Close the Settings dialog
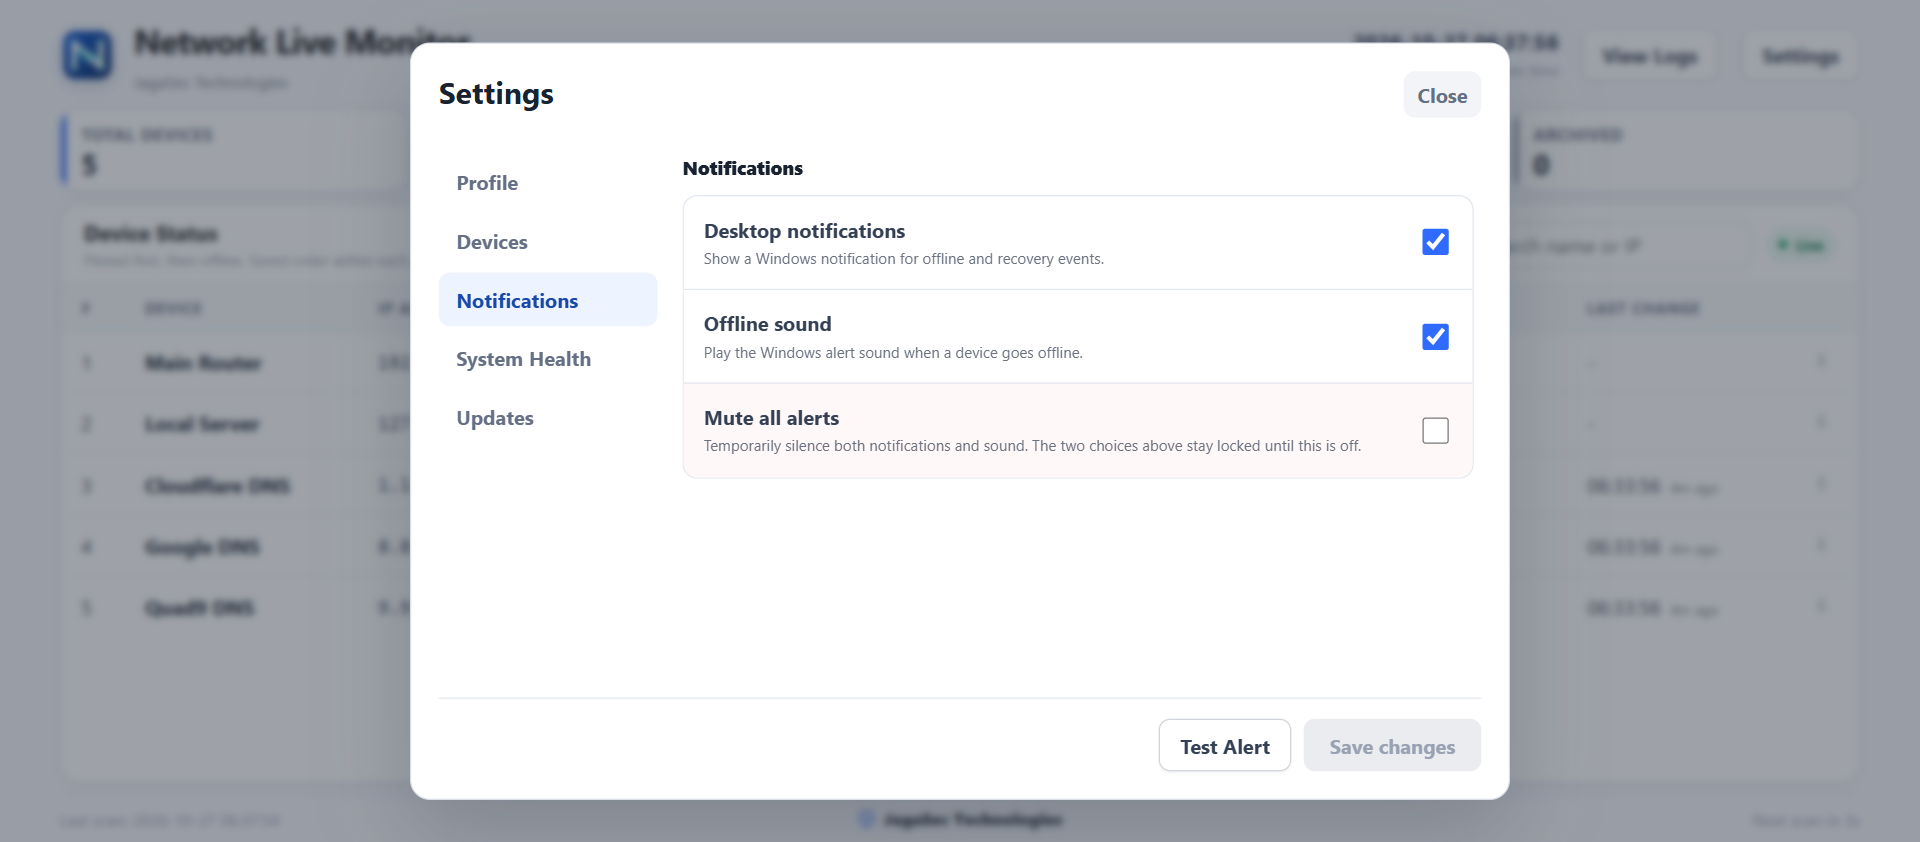 click(1442, 95)
